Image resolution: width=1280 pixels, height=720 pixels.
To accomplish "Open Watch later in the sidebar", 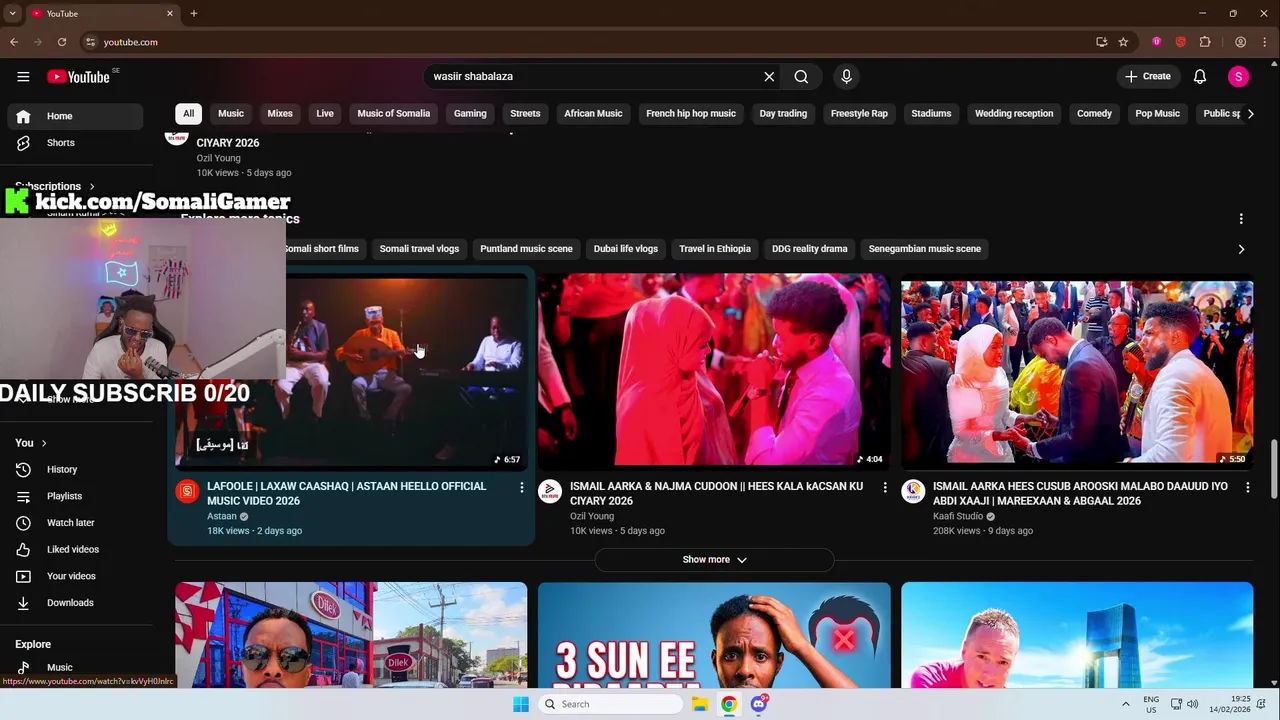I will 75,523.
